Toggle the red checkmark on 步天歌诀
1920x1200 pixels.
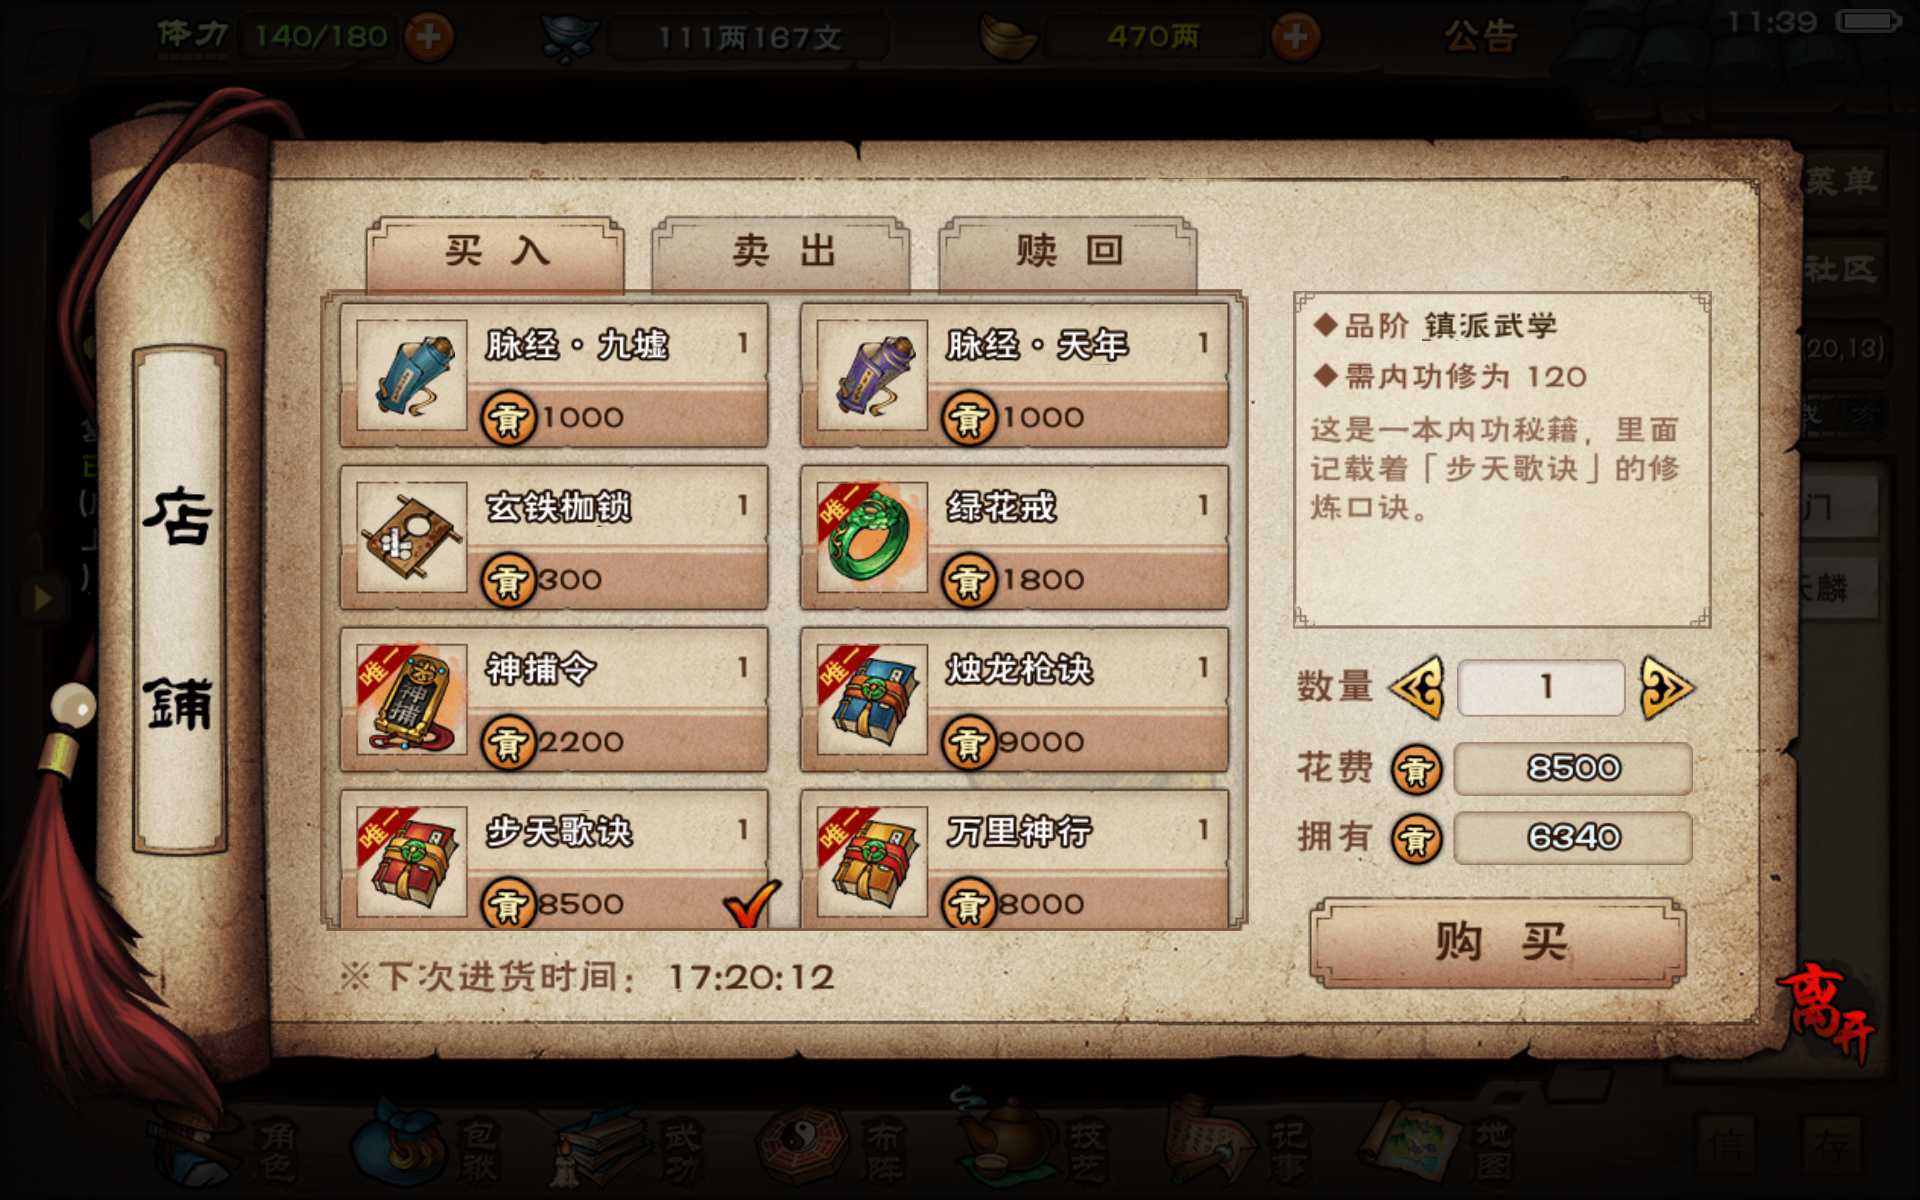coord(751,904)
